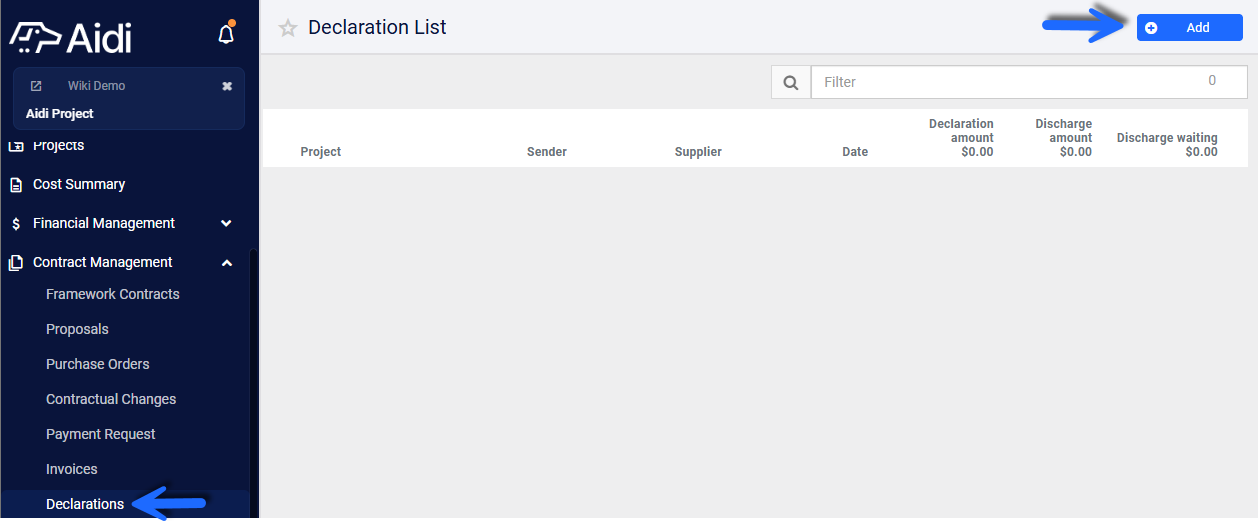The height and width of the screenshot is (523, 1258).
Task: Close the Wiki Demo project card
Action: tap(227, 86)
